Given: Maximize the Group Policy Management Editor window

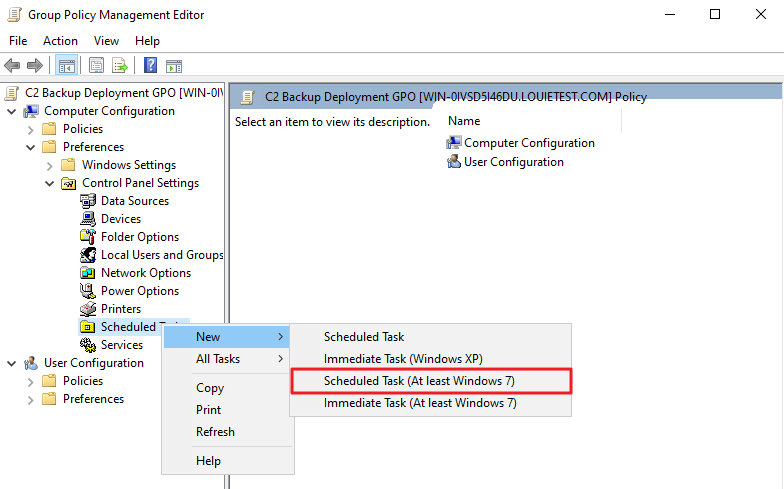Looking at the screenshot, I should [715, 14].
